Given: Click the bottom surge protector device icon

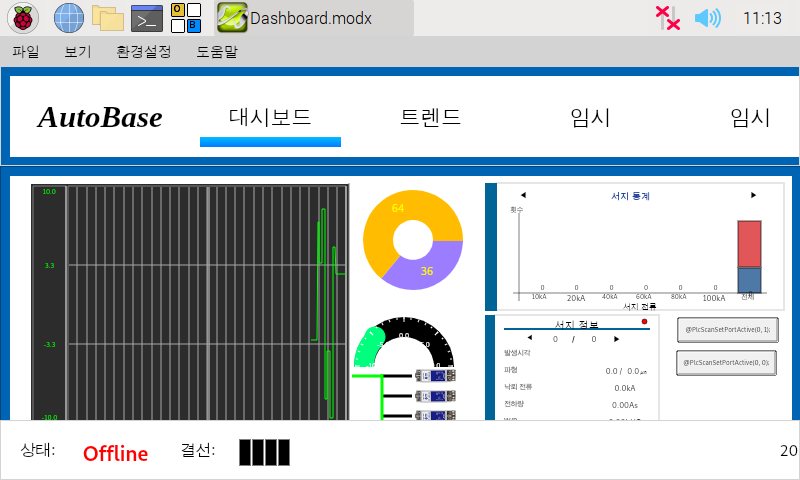Looking at the screenshot, I should click(x=435, y=415).
